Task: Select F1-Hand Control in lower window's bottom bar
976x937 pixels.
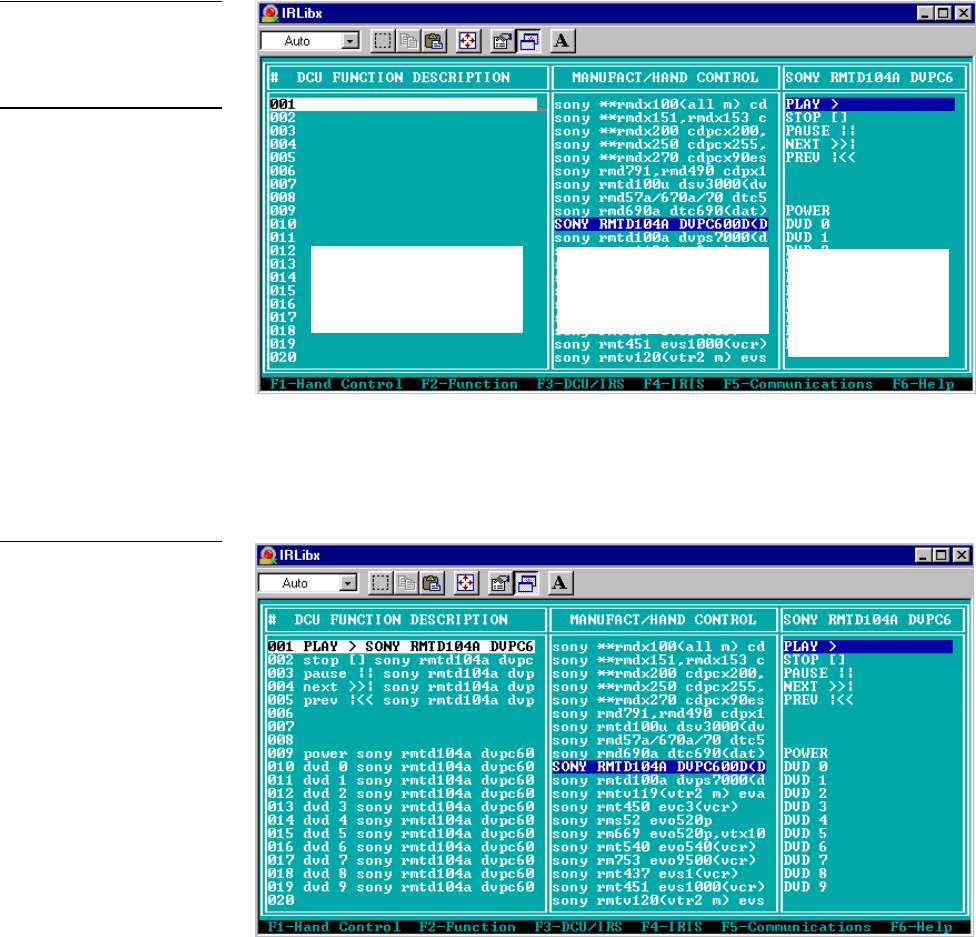Action: click(x=334, y=927)
